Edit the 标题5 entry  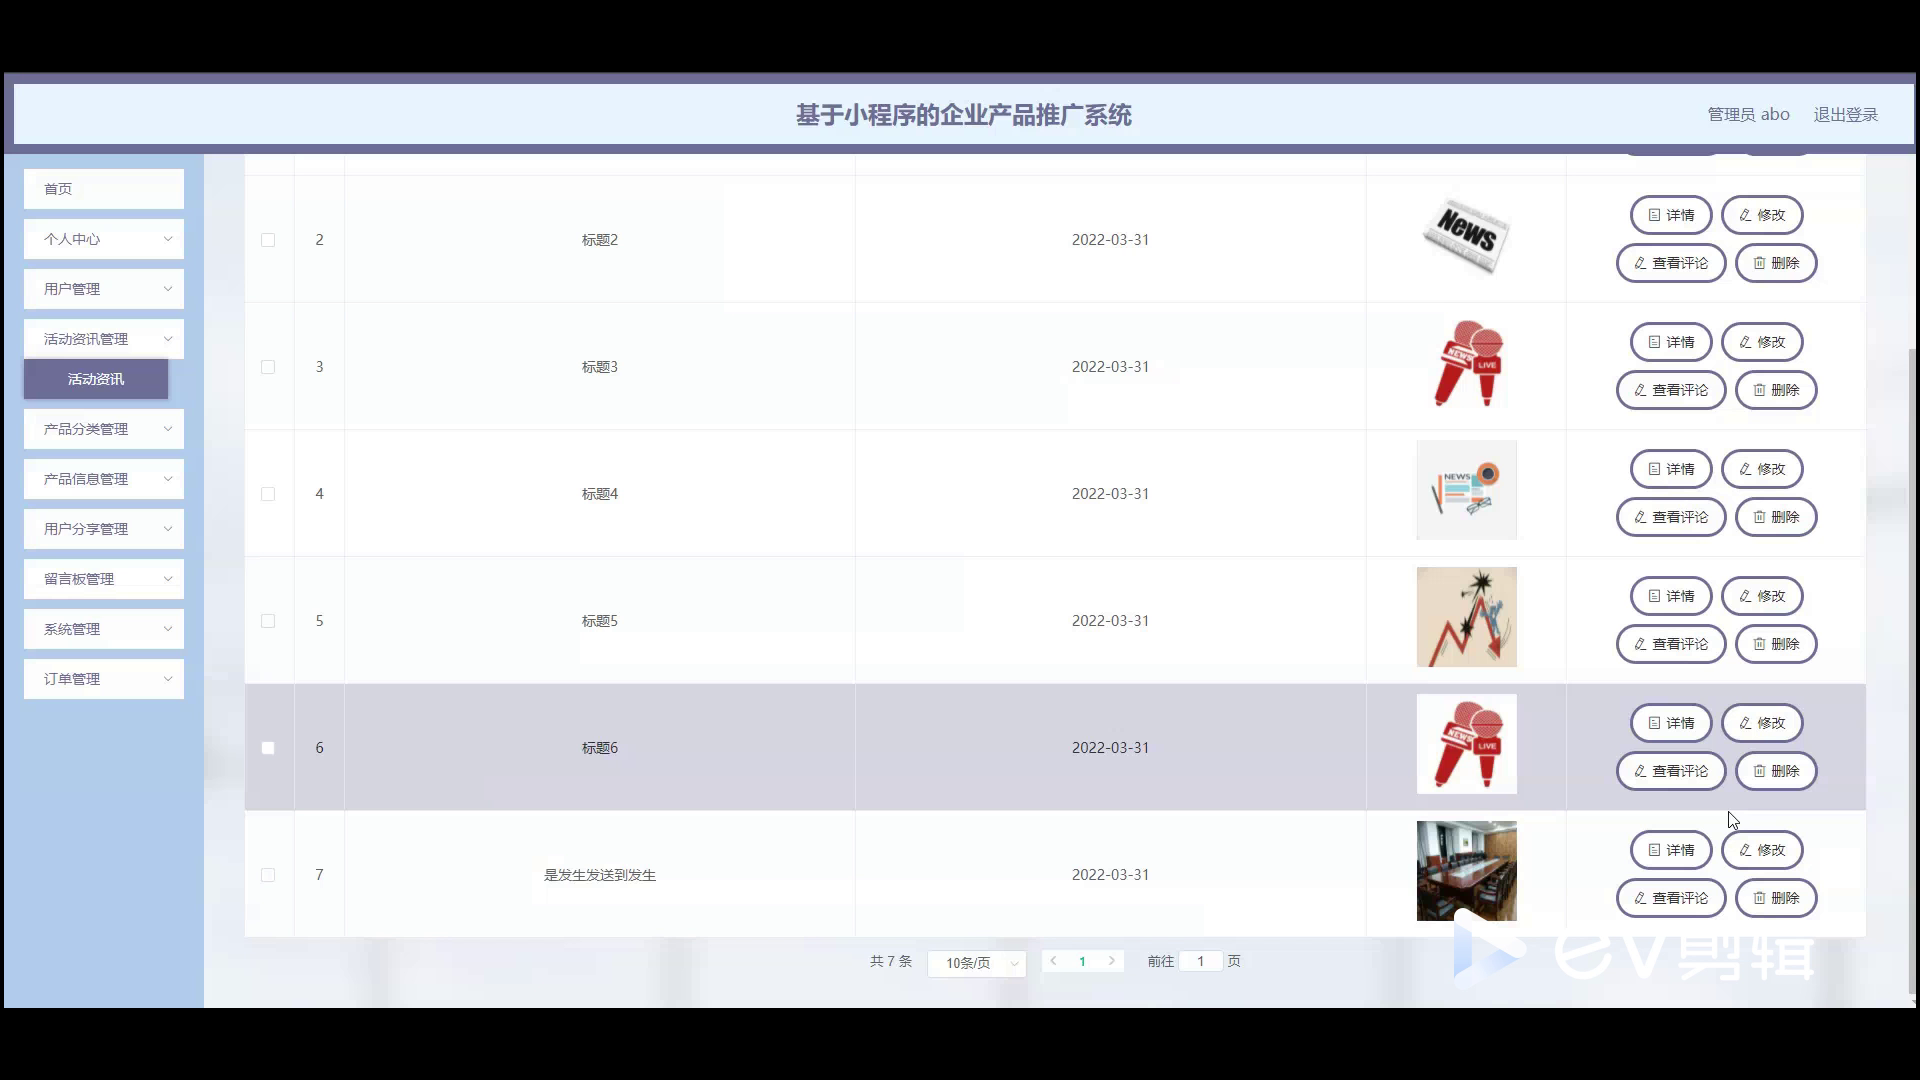tap(1762, 596)
